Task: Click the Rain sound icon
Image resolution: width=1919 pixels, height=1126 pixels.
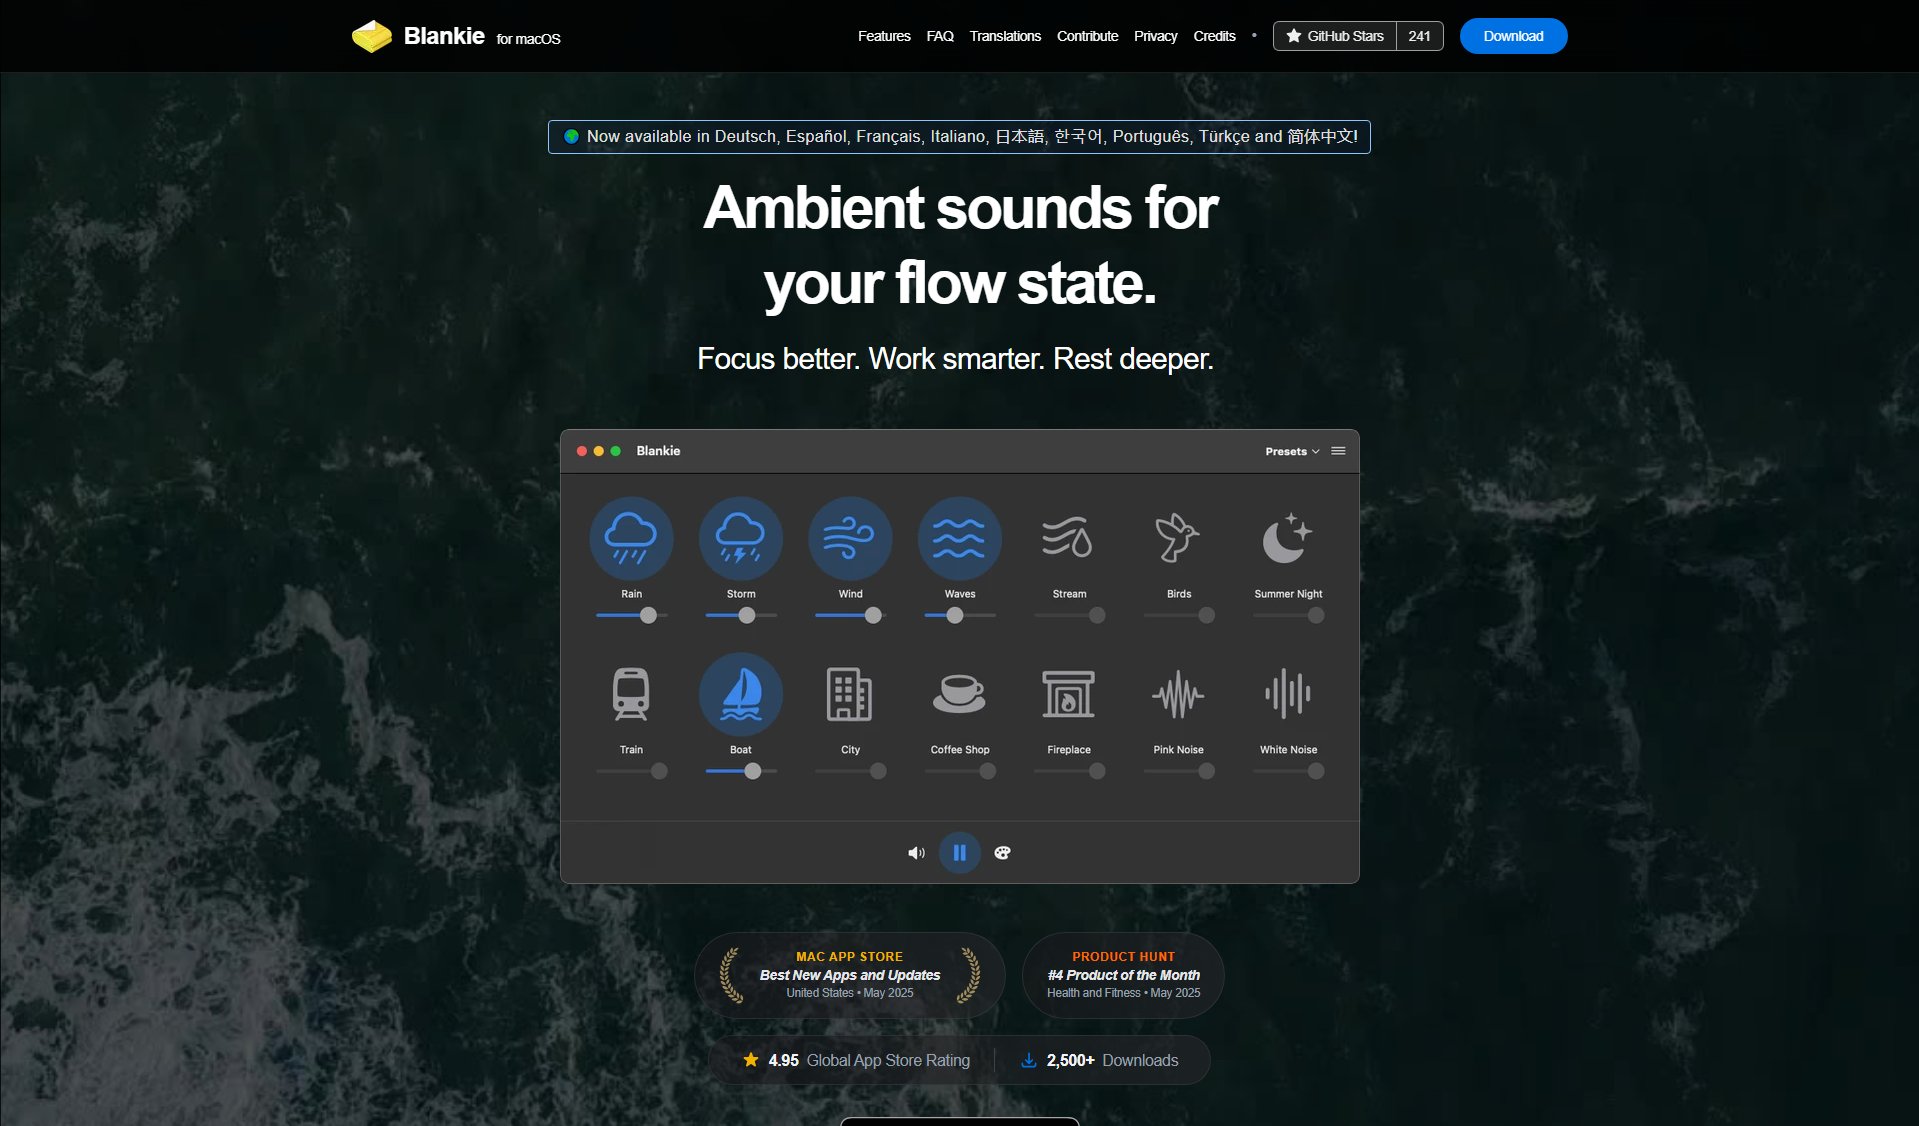Action: (631, 538)
